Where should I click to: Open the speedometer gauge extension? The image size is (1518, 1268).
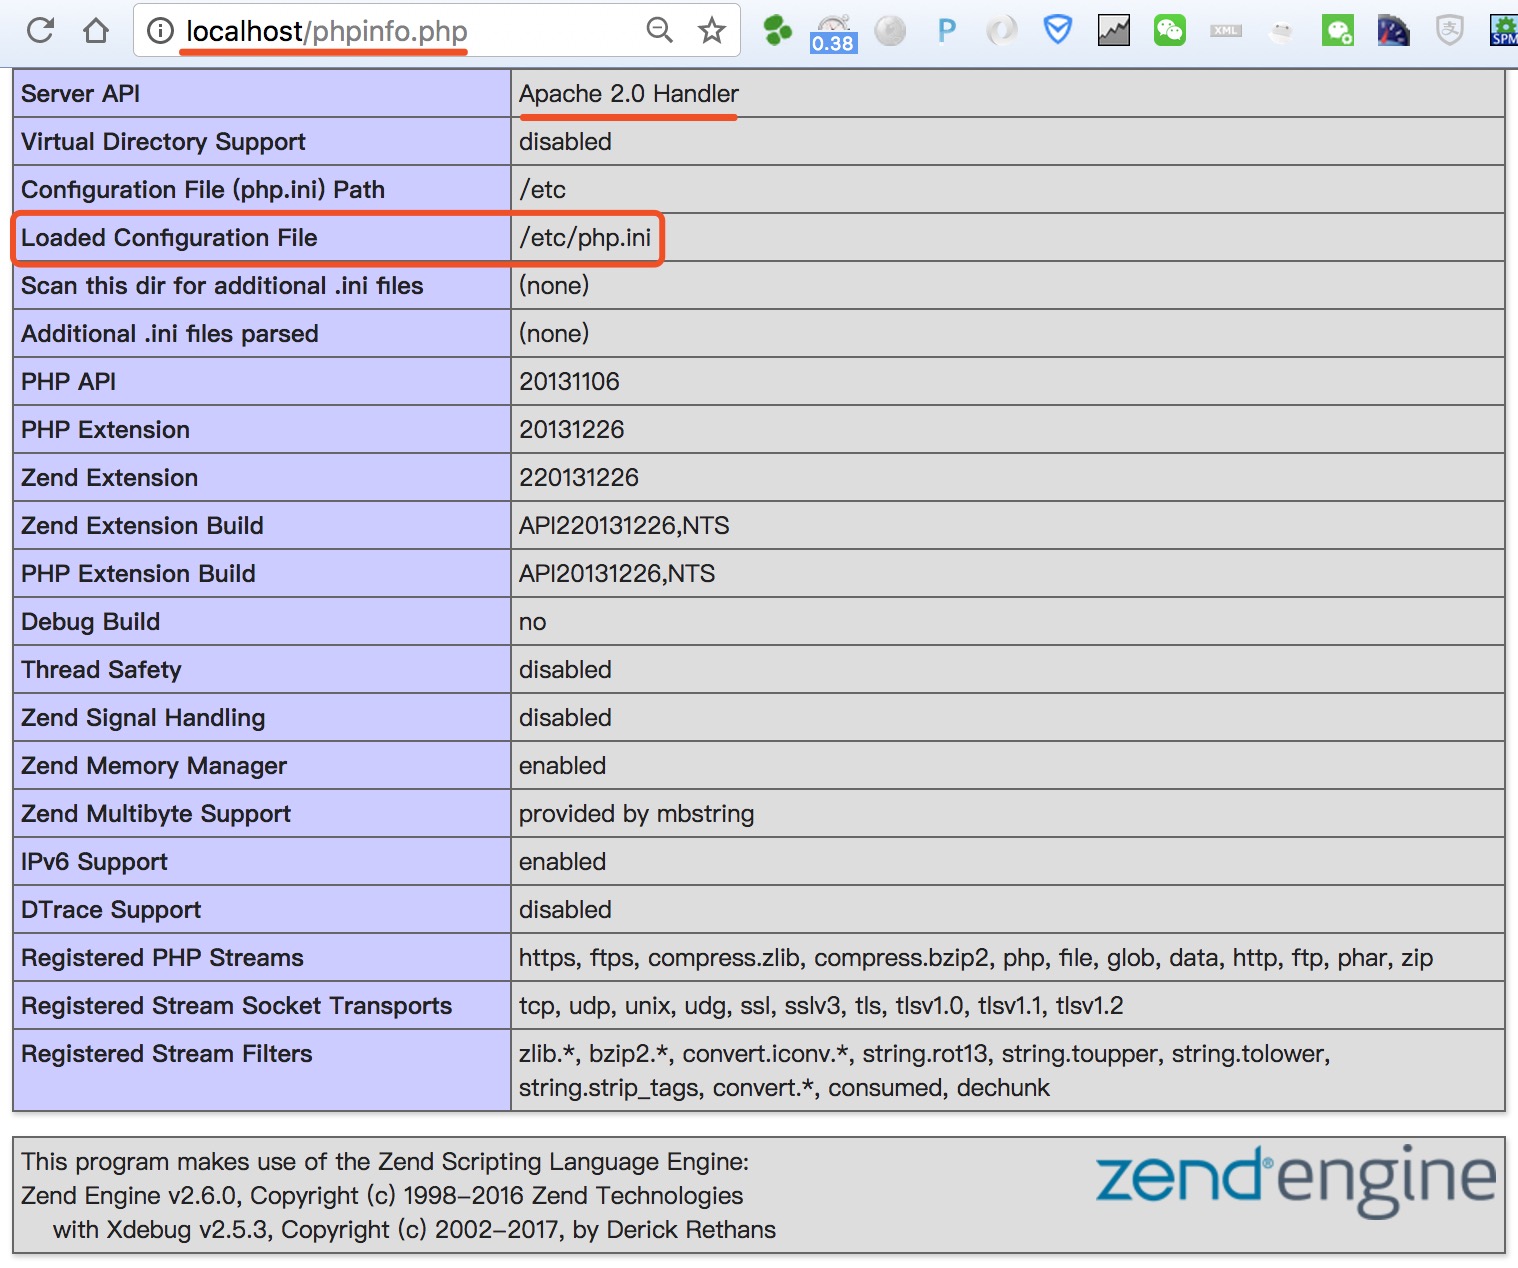click(x=1393, y=31)
